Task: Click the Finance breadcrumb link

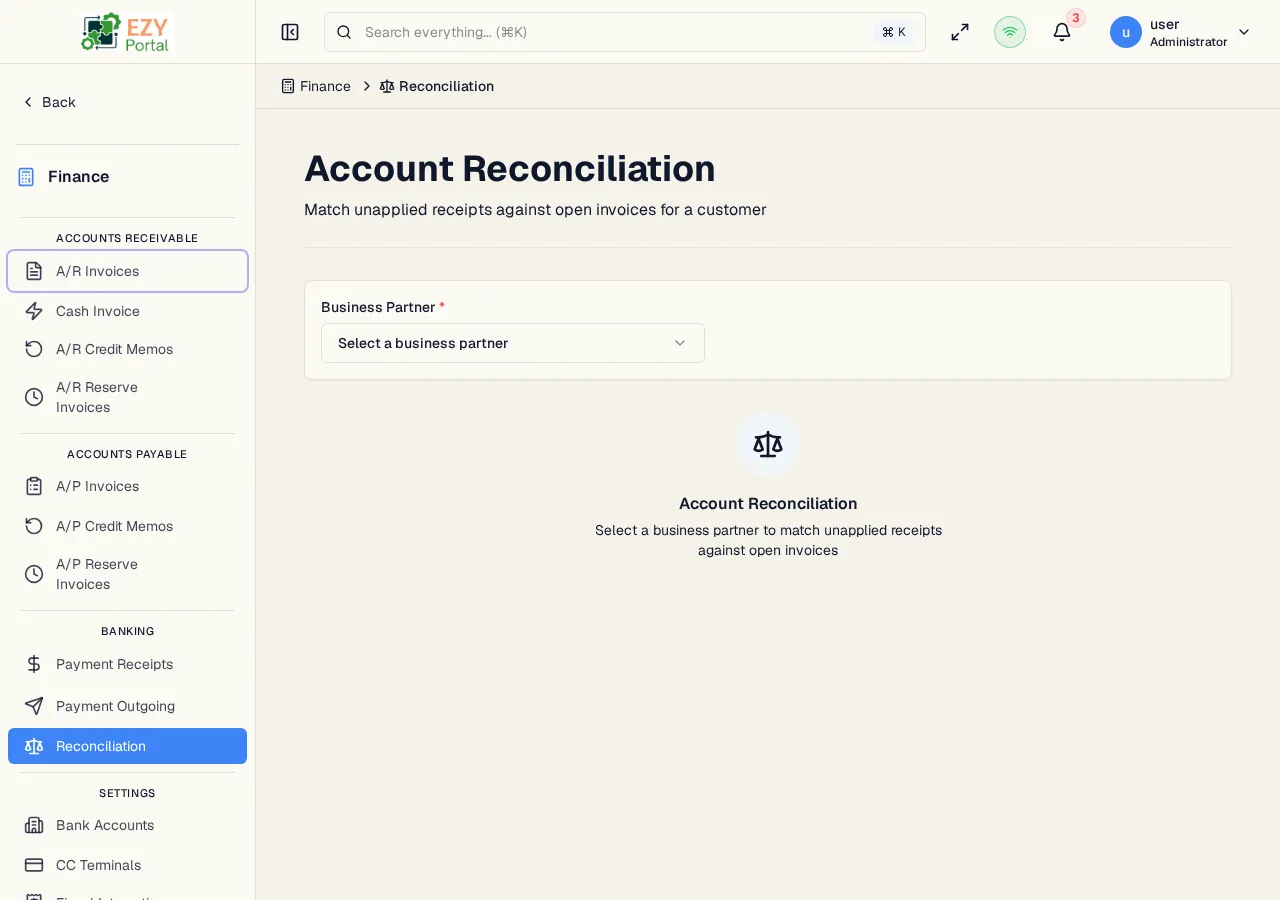Action: click(x=316, y=86)
